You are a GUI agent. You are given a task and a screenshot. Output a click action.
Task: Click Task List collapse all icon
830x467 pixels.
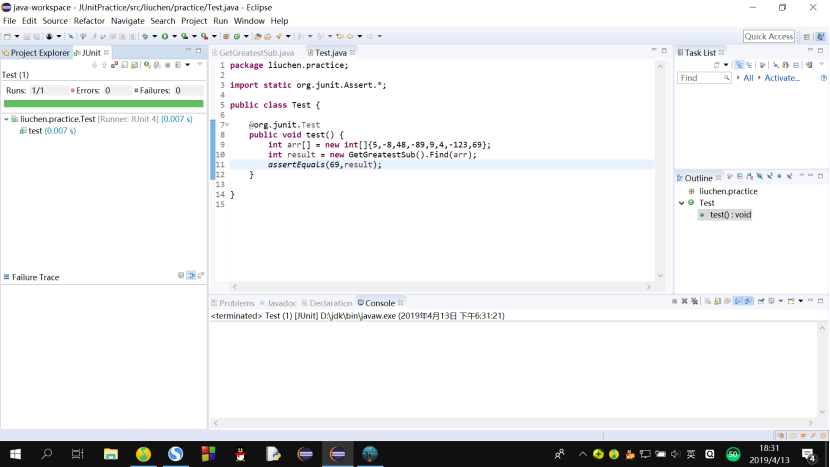pyautogui.click(x=796, y=65)
